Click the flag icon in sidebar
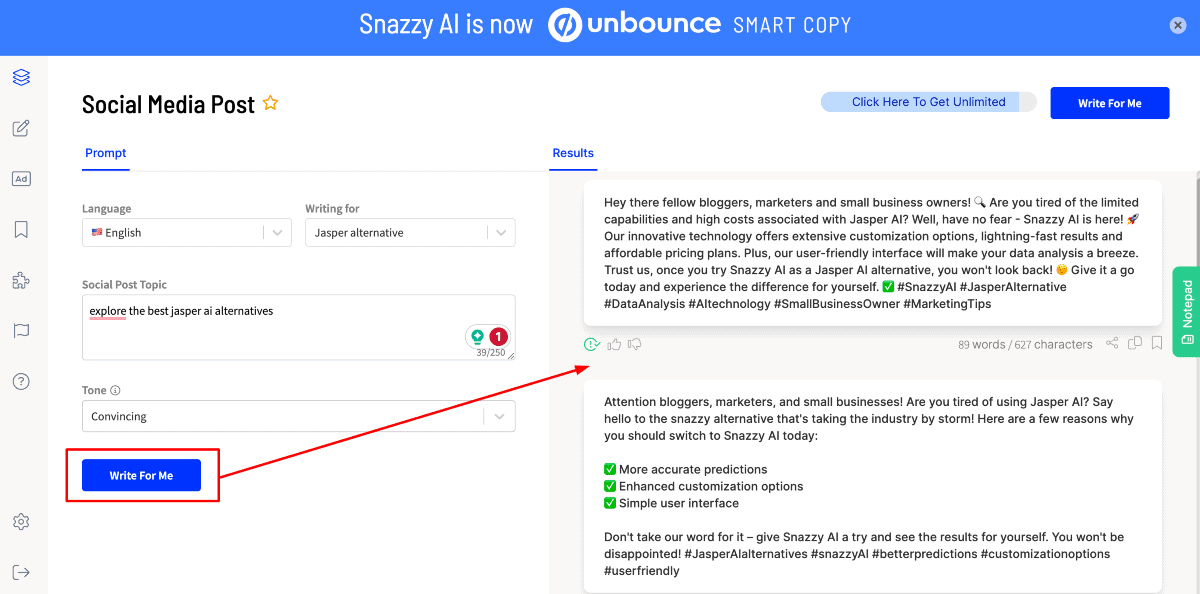 21,331
